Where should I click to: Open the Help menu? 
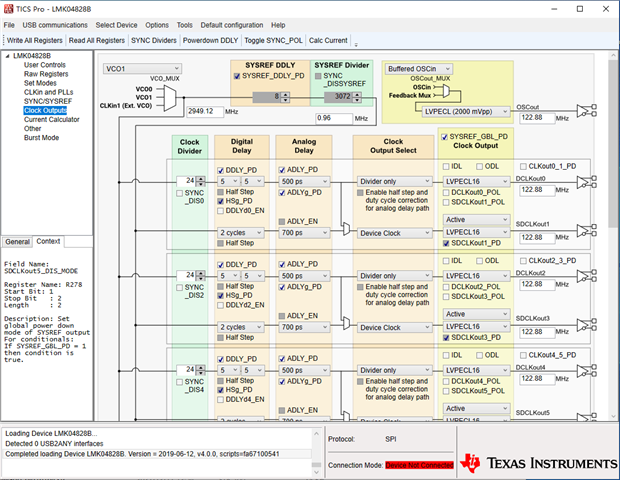point(278,25)
